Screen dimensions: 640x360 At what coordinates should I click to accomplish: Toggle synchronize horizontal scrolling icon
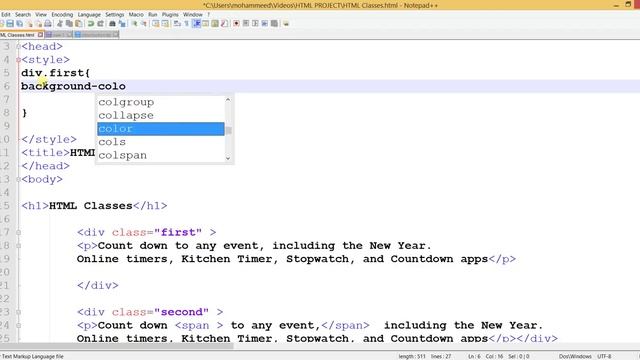pos(165,24)
